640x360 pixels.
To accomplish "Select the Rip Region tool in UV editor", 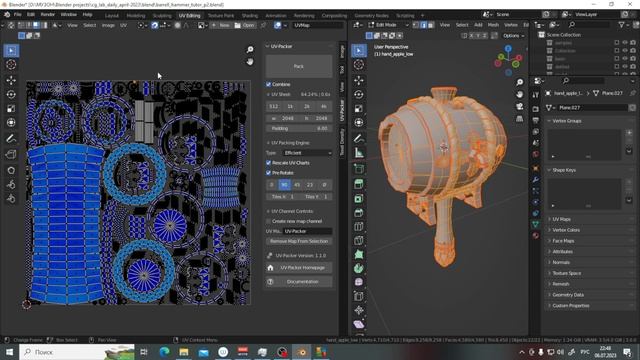I will pyautogui.click(x=11, y=154).
